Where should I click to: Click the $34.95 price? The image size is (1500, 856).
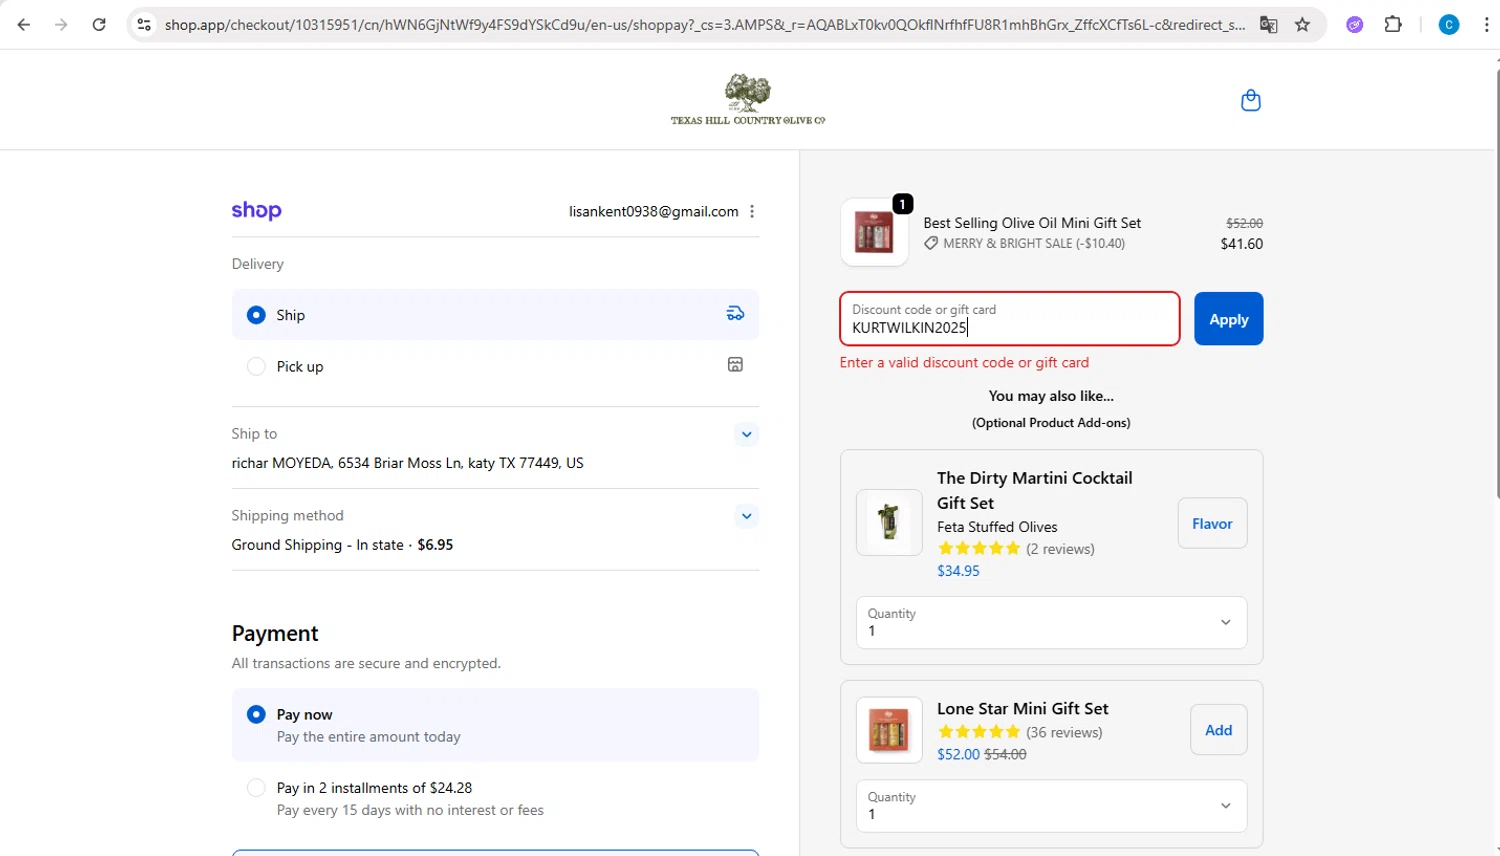click(x=958, y=571)
